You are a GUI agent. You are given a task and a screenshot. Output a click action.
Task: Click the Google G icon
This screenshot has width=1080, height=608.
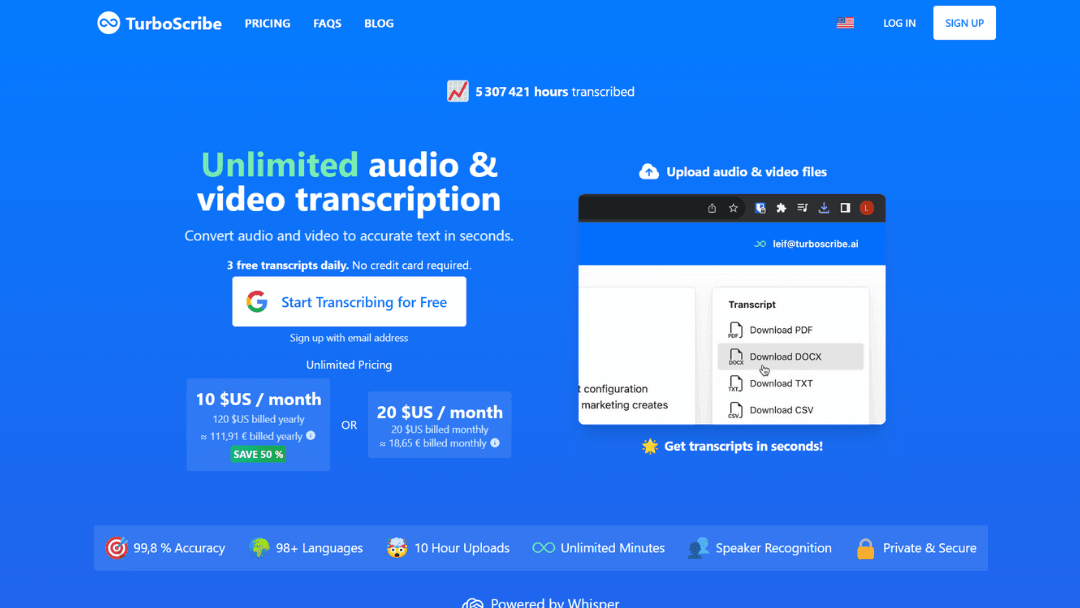(x=257, y=302)
